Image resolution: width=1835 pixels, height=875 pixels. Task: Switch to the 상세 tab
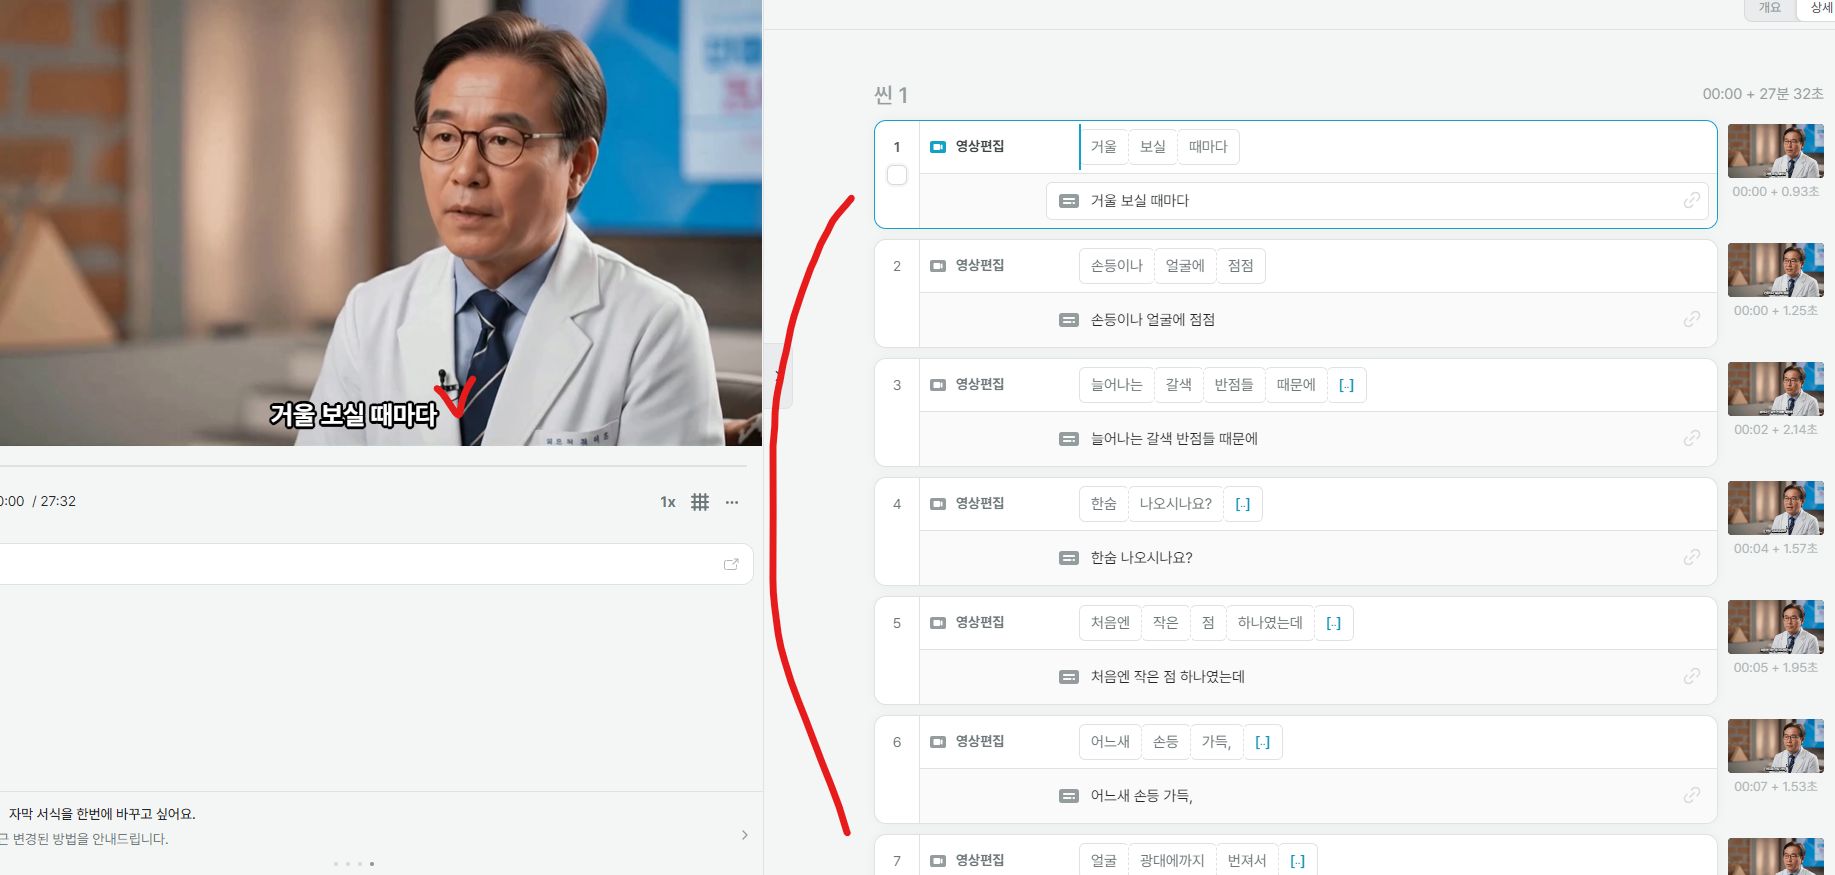[1818, 8]
